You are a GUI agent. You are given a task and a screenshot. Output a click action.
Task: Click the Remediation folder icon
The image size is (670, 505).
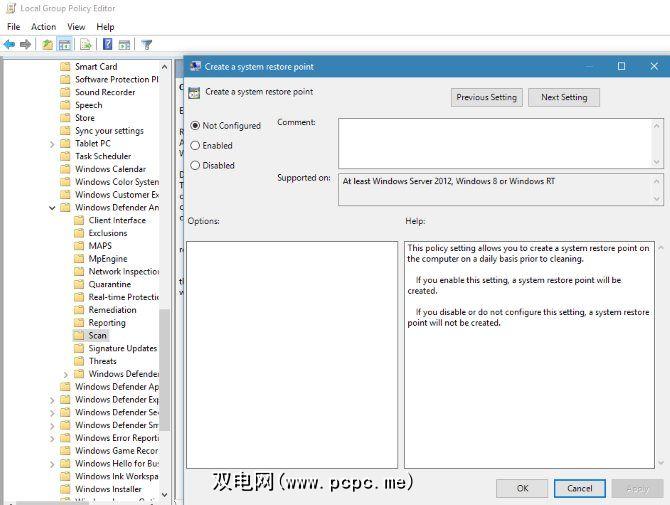79,310
